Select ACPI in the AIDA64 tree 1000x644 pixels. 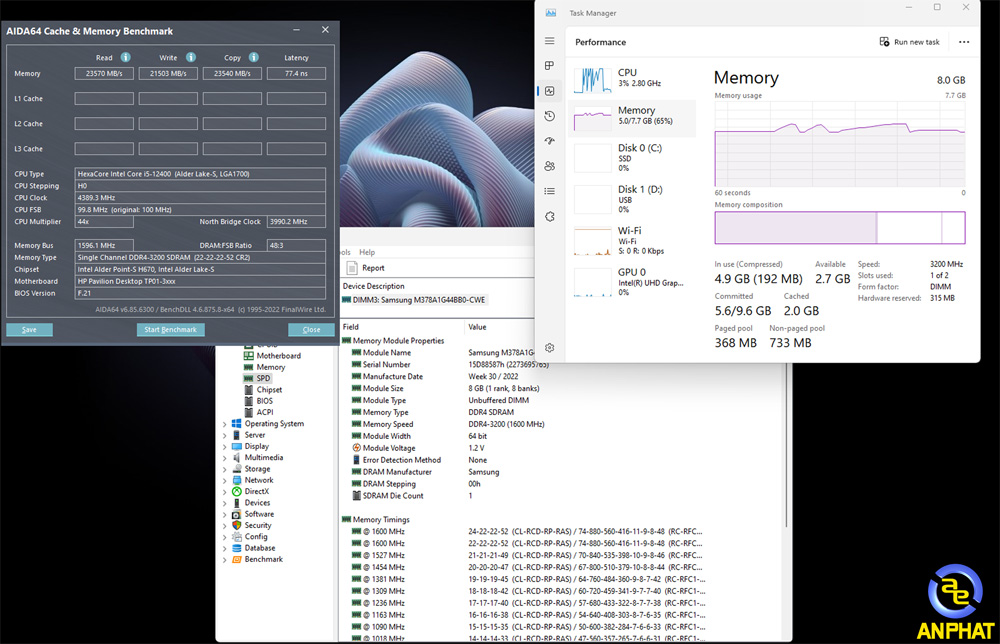(265, 412)
